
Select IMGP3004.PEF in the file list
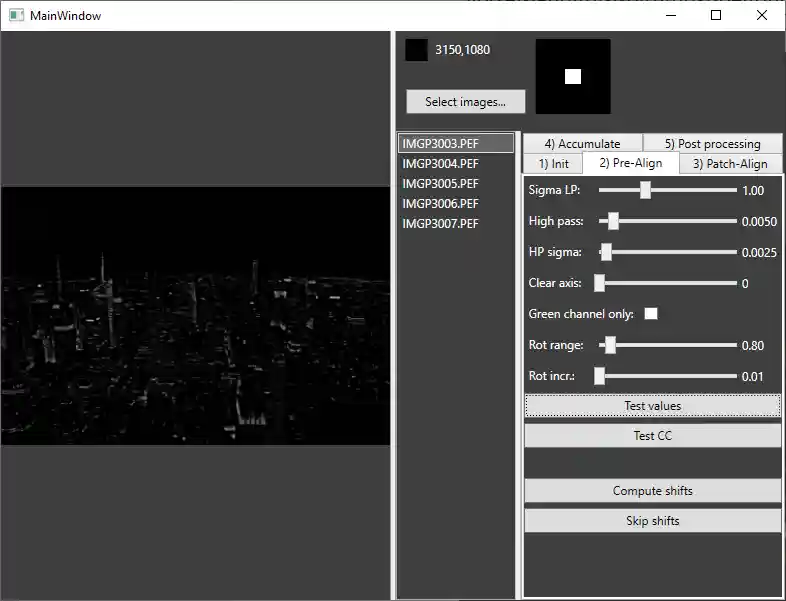click(x=441, y=164)
